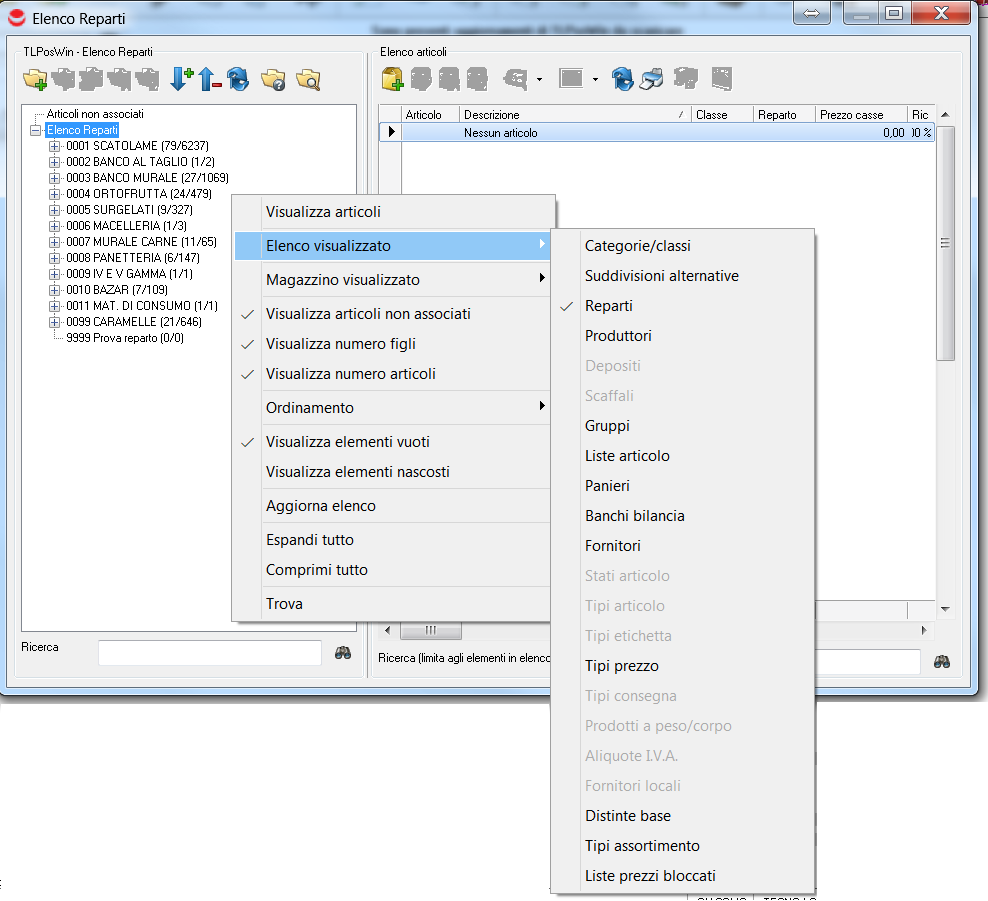Viewport: 988px width, 901px height.
Task: Click the add new folder icon in the Elenco Reparti toolbar
Action: 35,80
